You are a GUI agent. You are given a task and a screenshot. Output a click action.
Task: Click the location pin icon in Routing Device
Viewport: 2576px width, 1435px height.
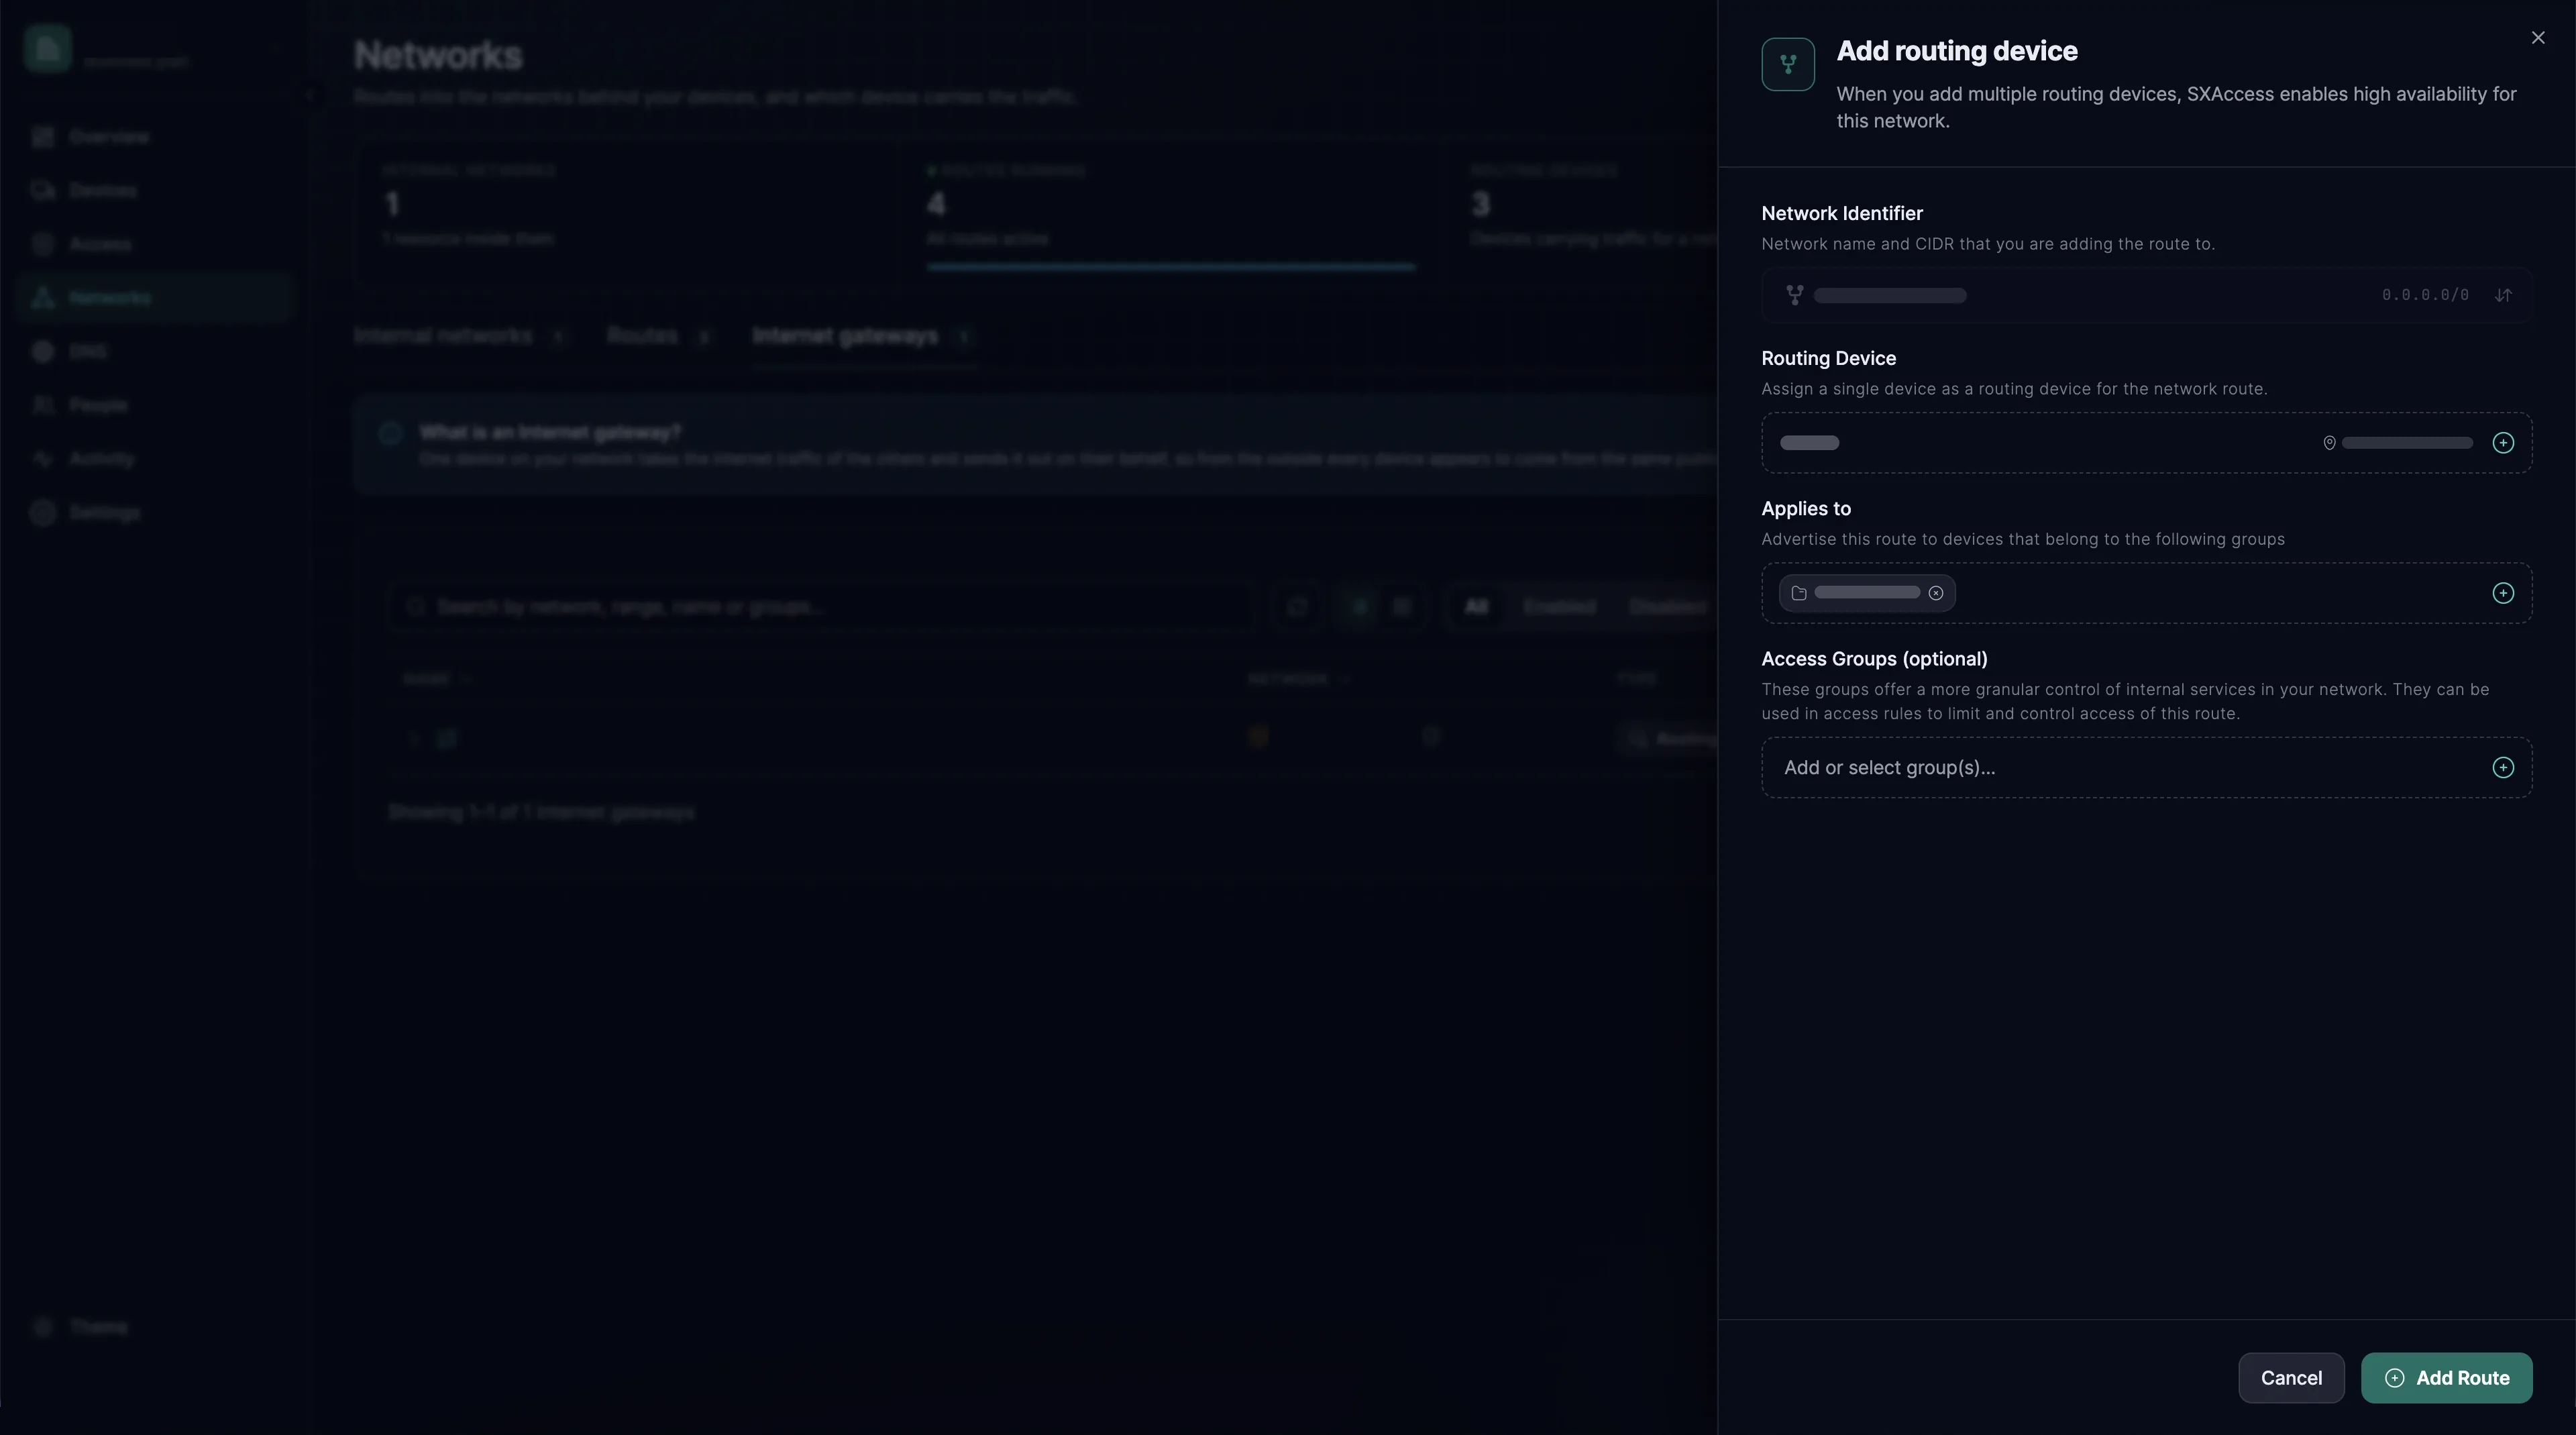pos(2329,443)
